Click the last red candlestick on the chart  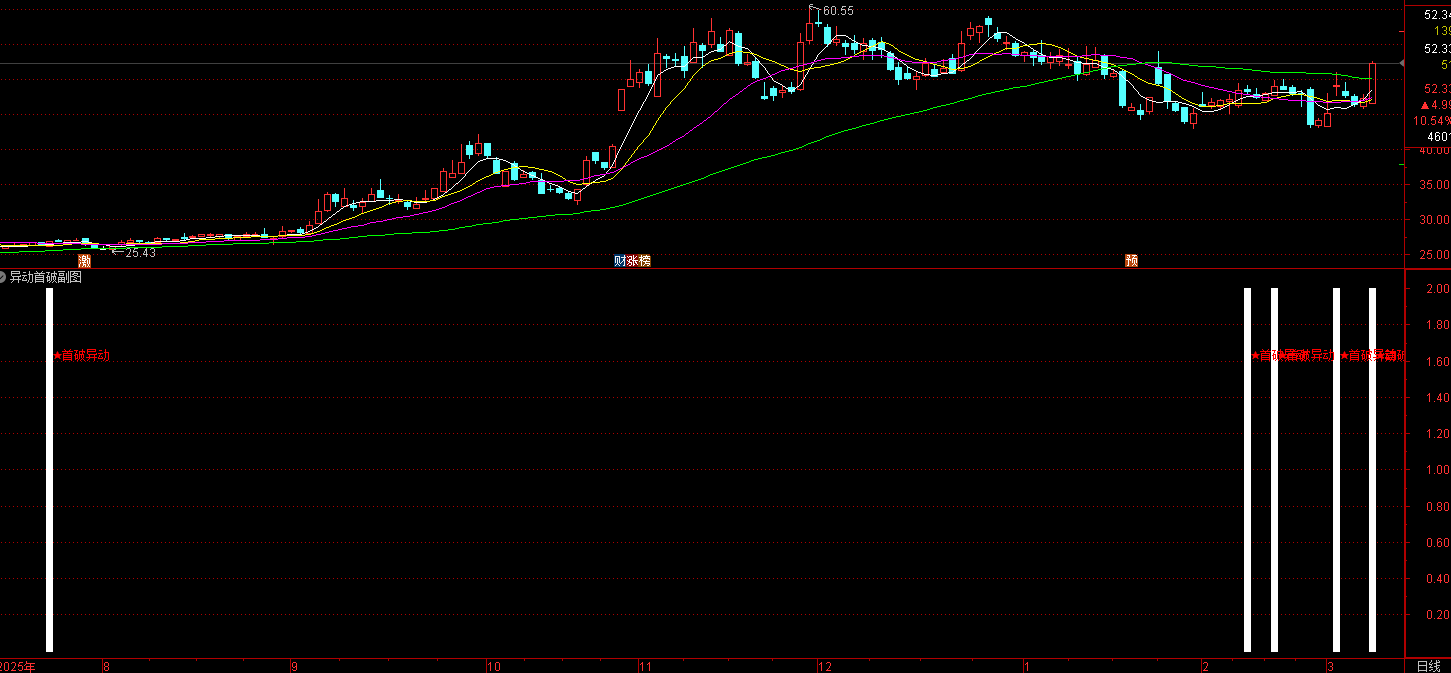[1372, 83]
